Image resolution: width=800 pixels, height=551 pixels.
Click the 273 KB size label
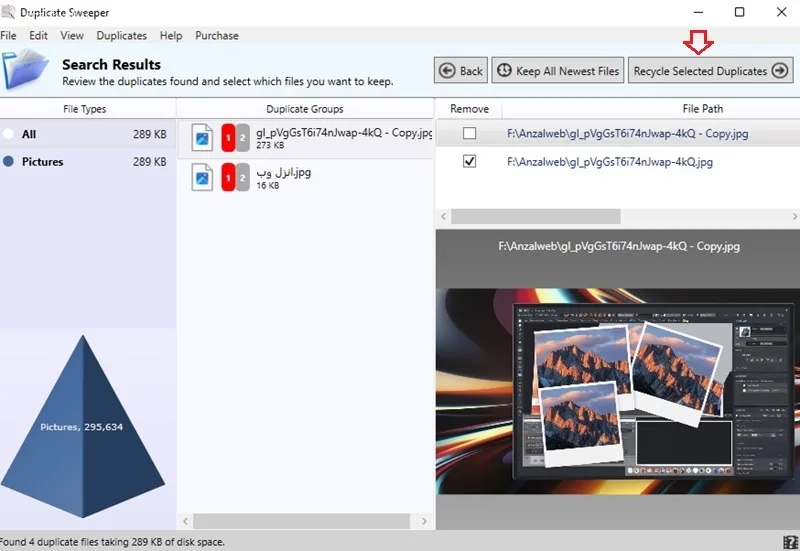[270, 145]
